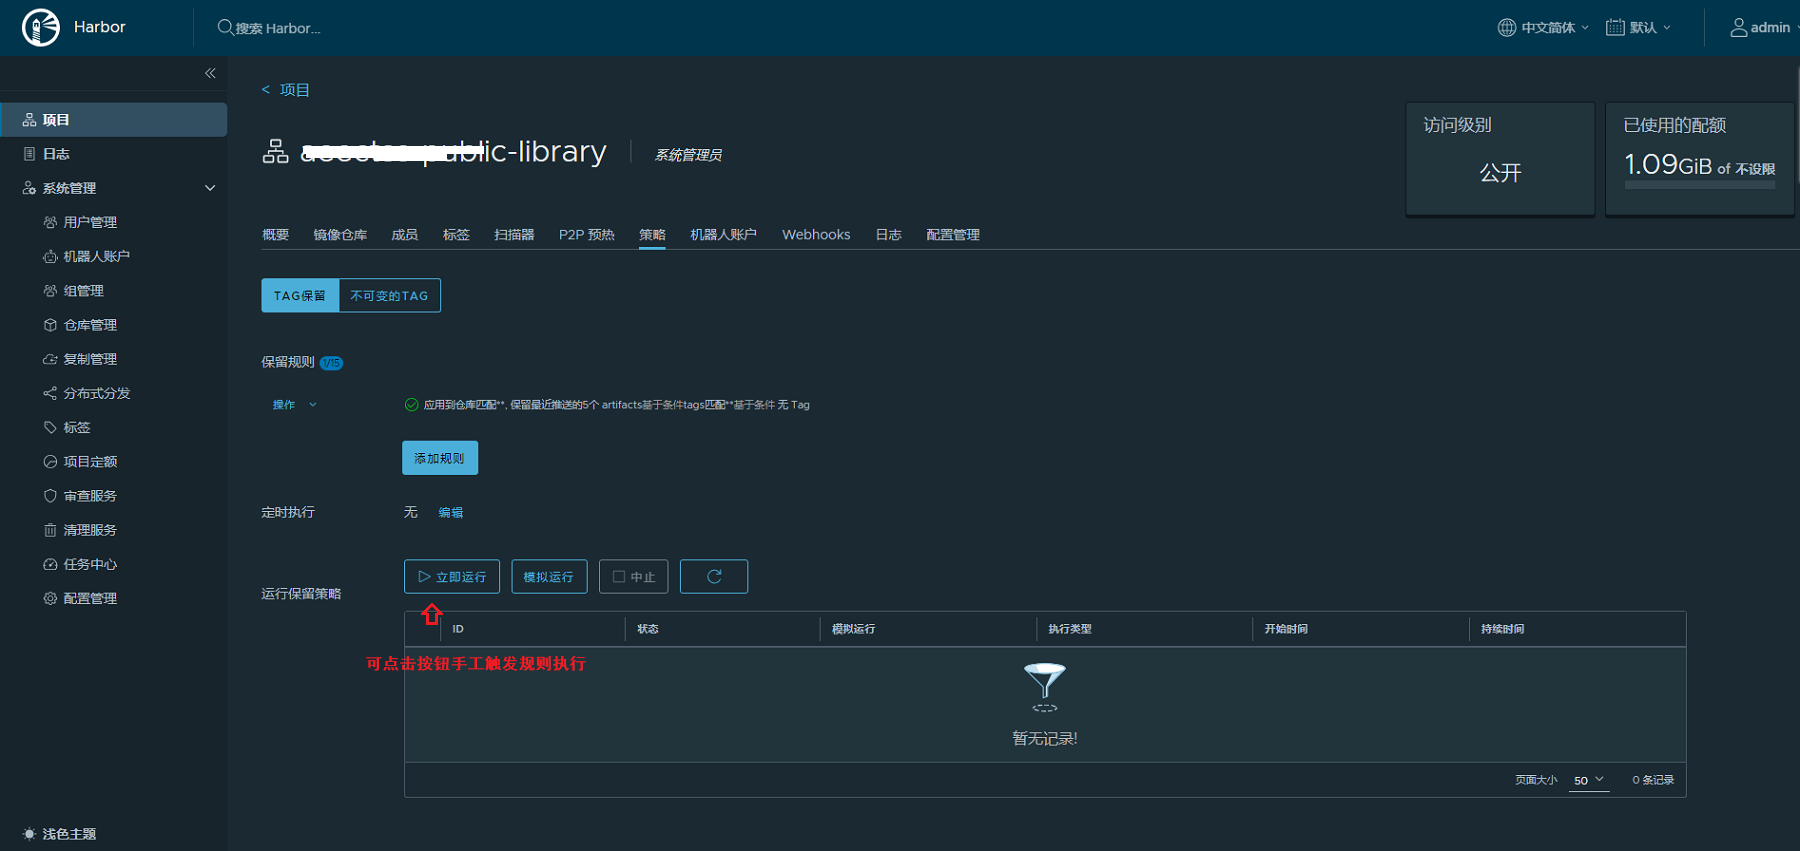This screenshot has height=851, width=1800.
Task: Select the 不可变的TAG toggle button
Action: tap(389, 295)
